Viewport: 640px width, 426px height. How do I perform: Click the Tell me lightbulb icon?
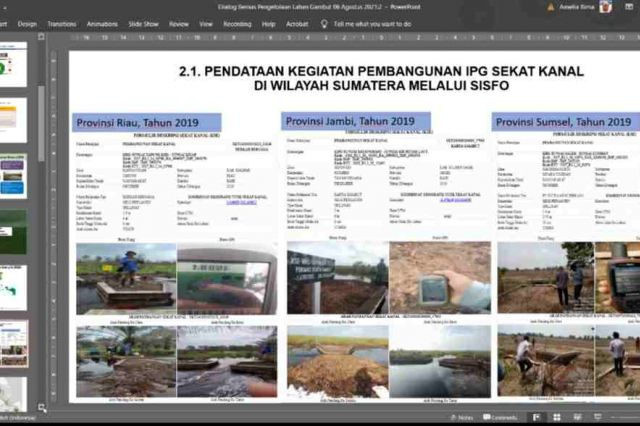[324, 24]
